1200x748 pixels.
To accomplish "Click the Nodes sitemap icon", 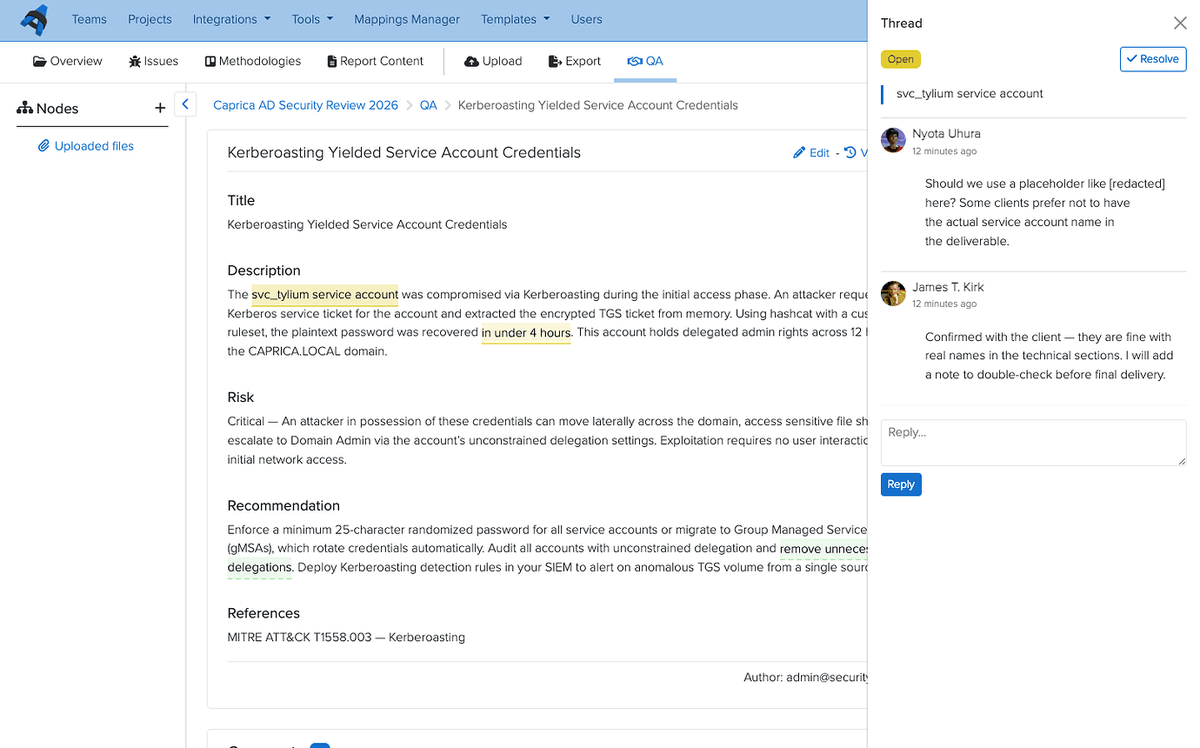I will point(25,108).
